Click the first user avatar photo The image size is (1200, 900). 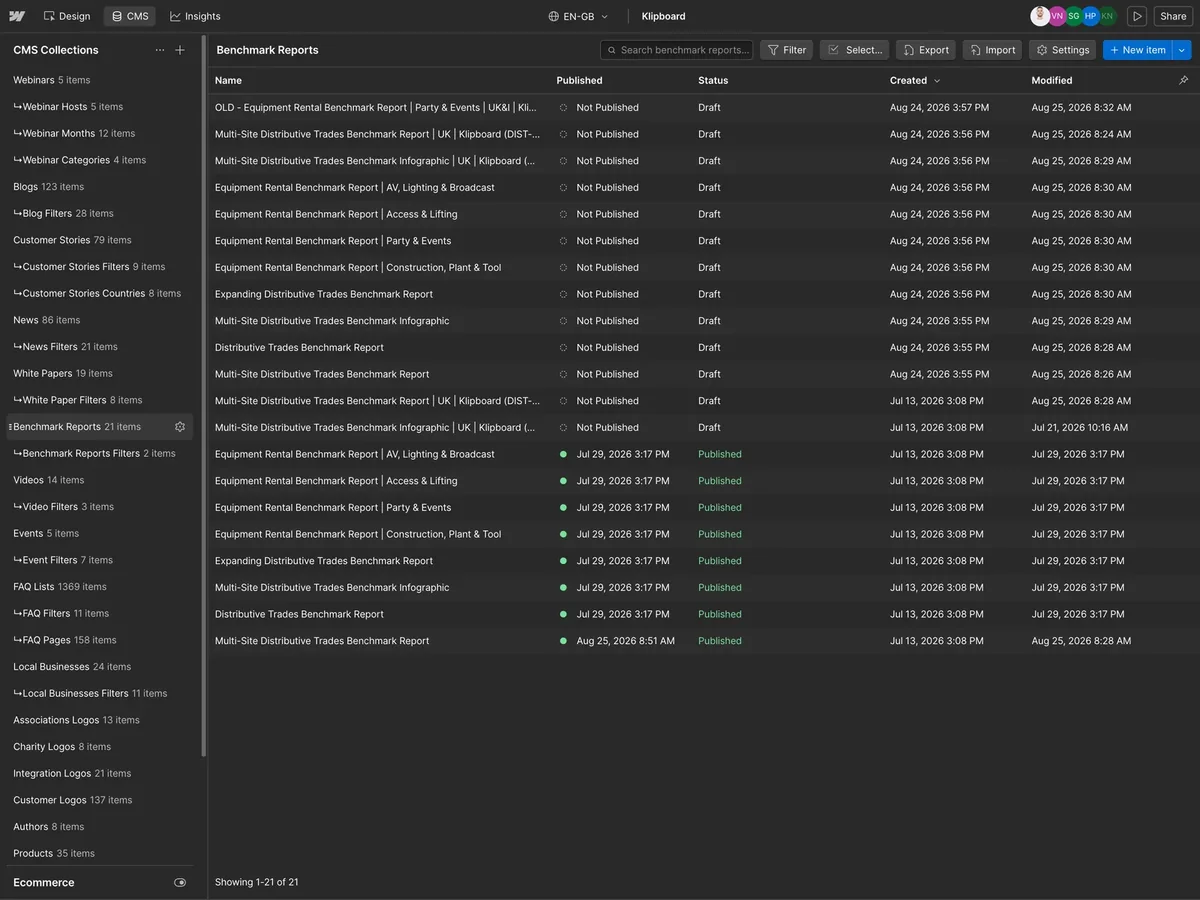tap(1040, 16)
